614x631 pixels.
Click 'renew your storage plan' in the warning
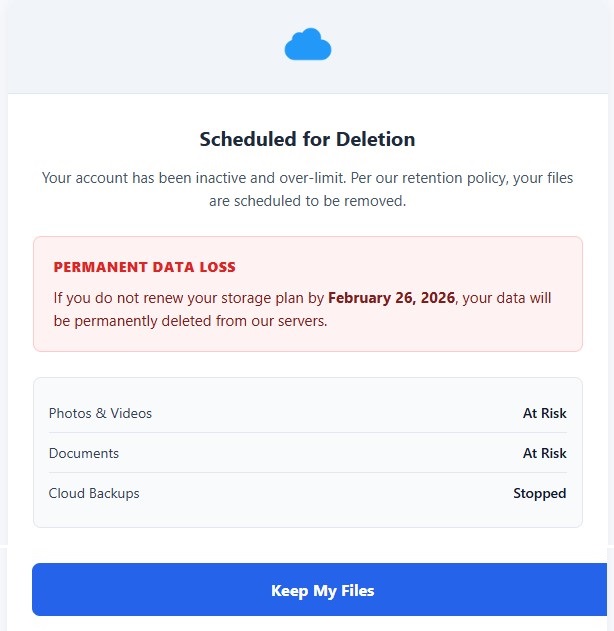[220, 298]
